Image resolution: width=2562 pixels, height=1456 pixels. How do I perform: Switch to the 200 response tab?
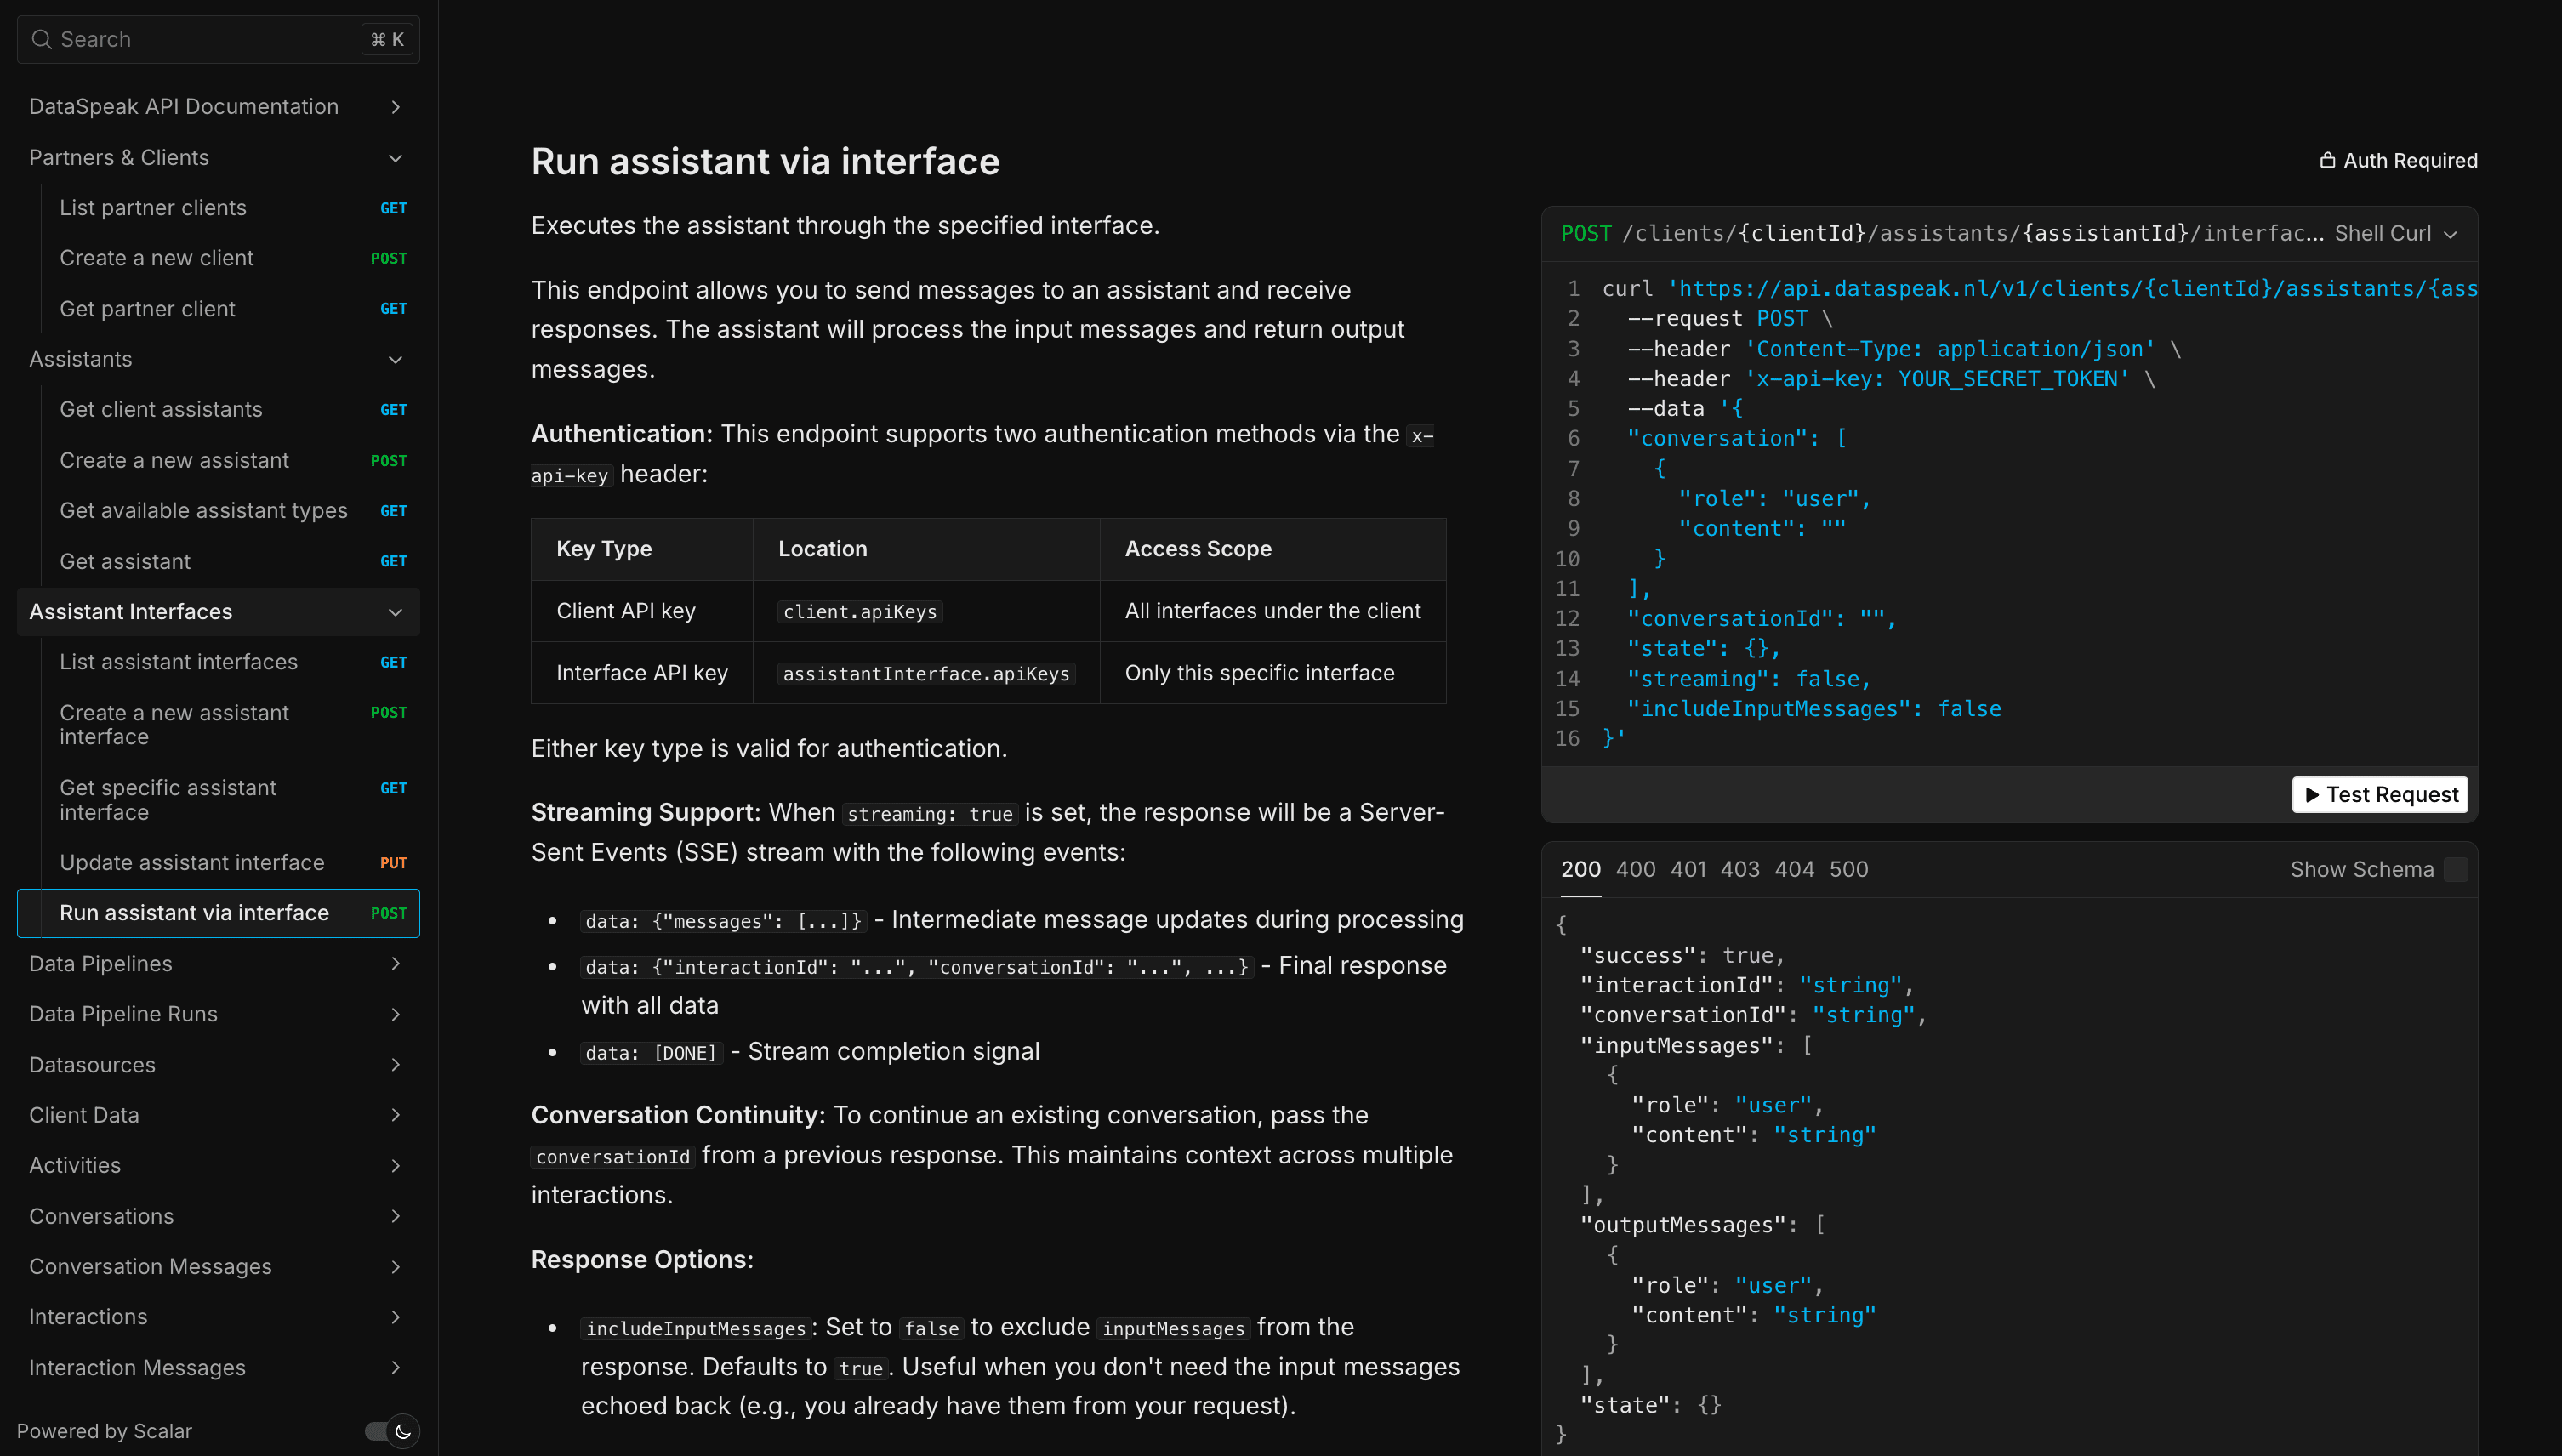pos(1580,869)
